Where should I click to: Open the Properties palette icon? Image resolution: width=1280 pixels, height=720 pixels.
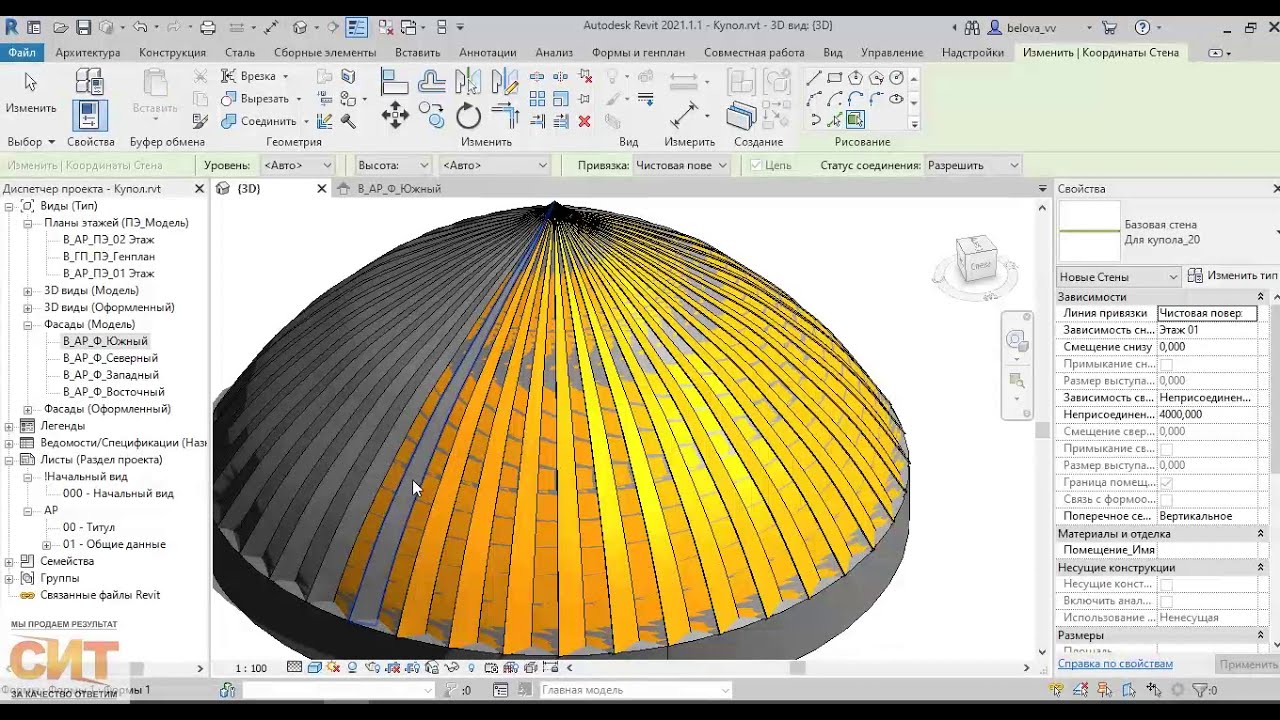pos(89,117)
